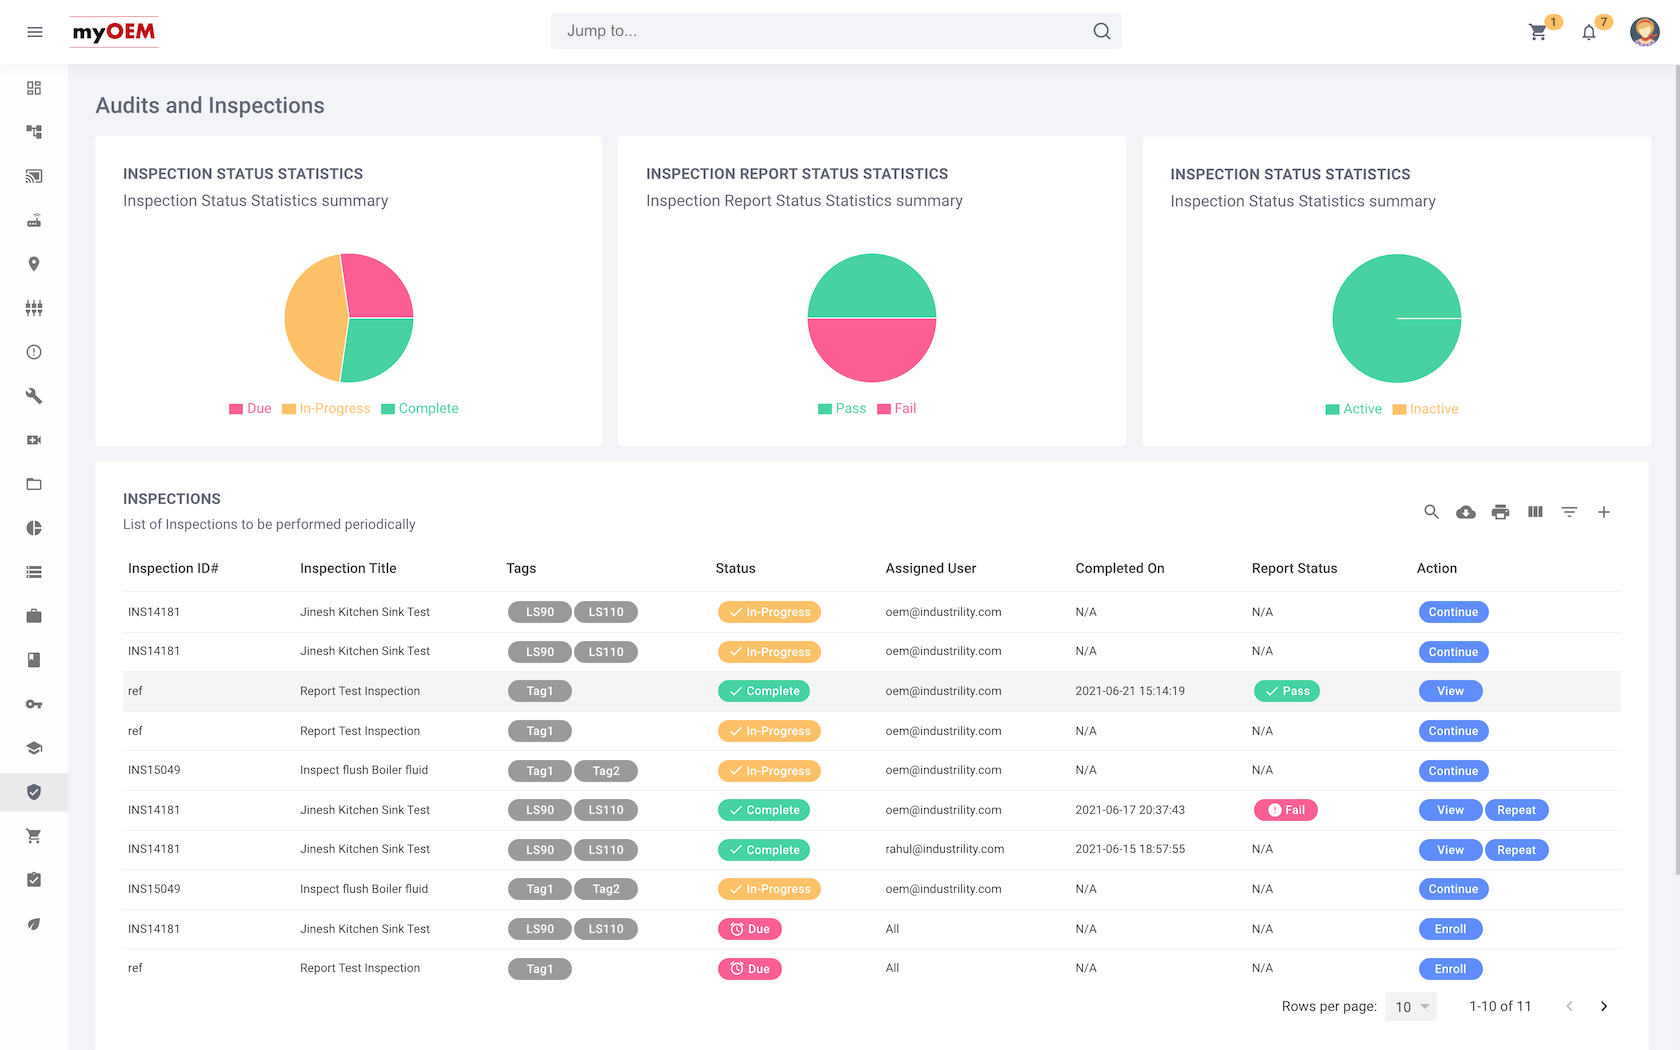Toggle the Active legend item

click(1354, 409)
